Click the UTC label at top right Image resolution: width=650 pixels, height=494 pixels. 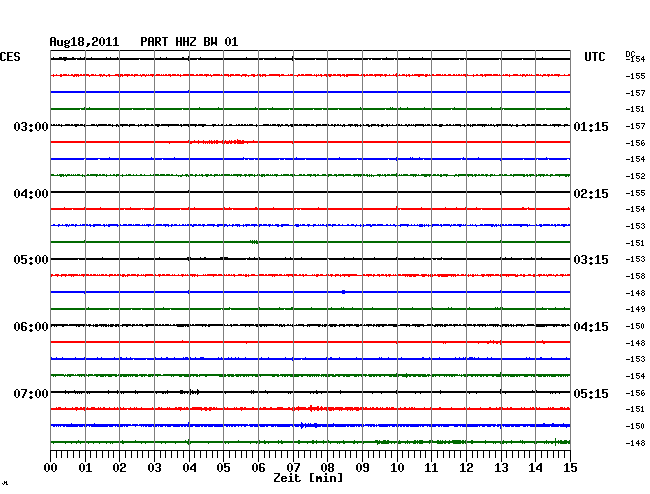tap(595, 57)
